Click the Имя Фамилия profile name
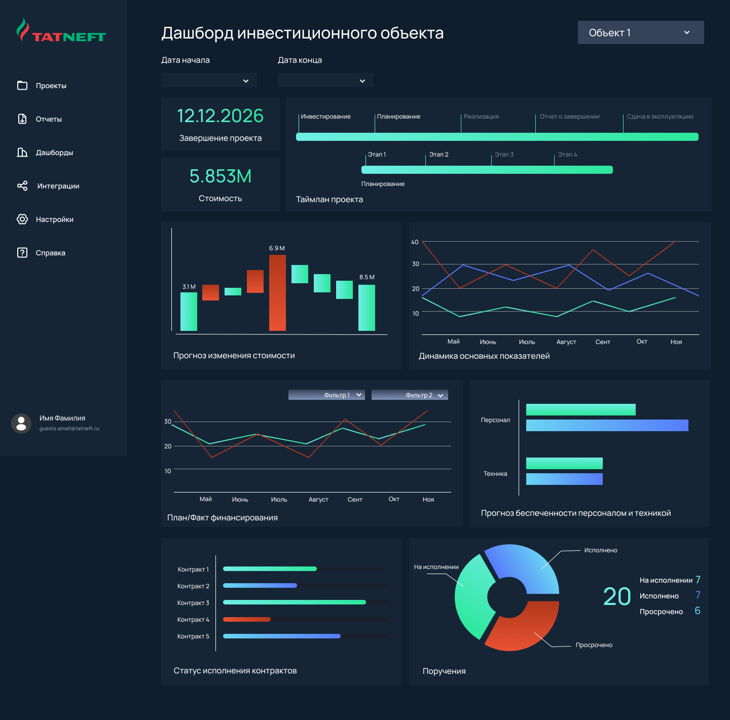The image size is (730, 720). tap(62, 418)
